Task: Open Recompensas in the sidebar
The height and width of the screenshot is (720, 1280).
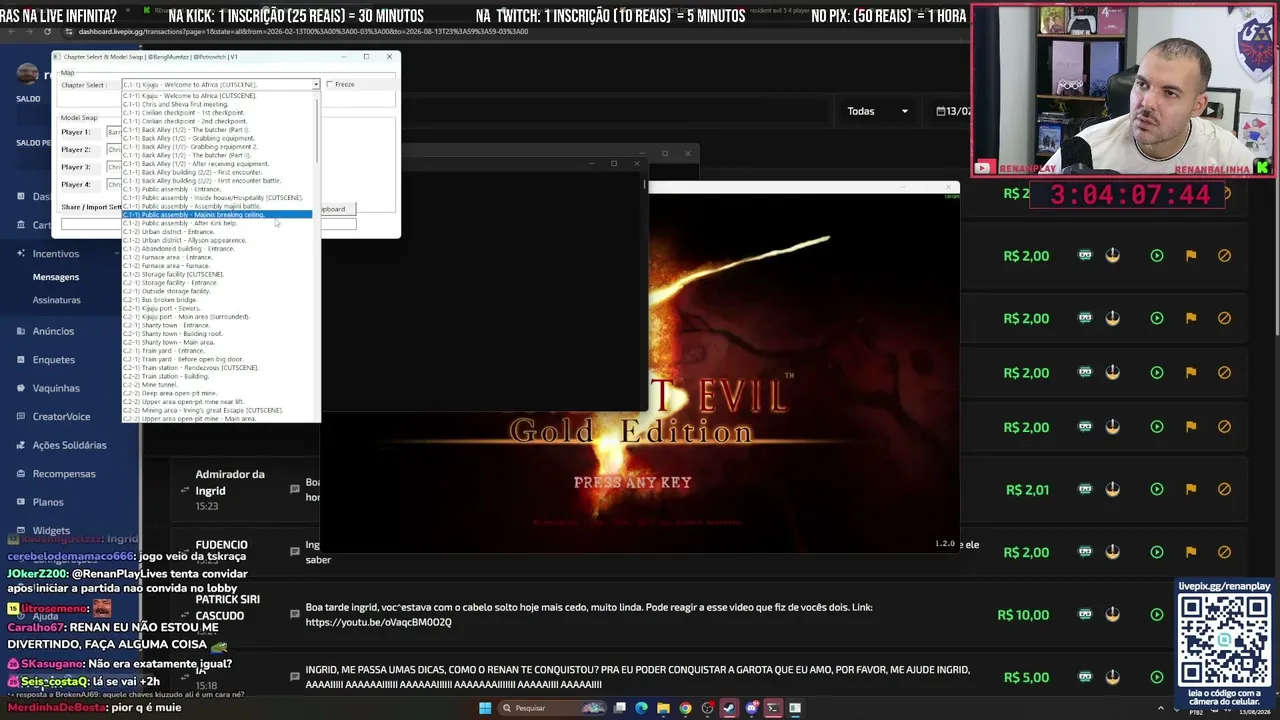Action: pos(64,474)
